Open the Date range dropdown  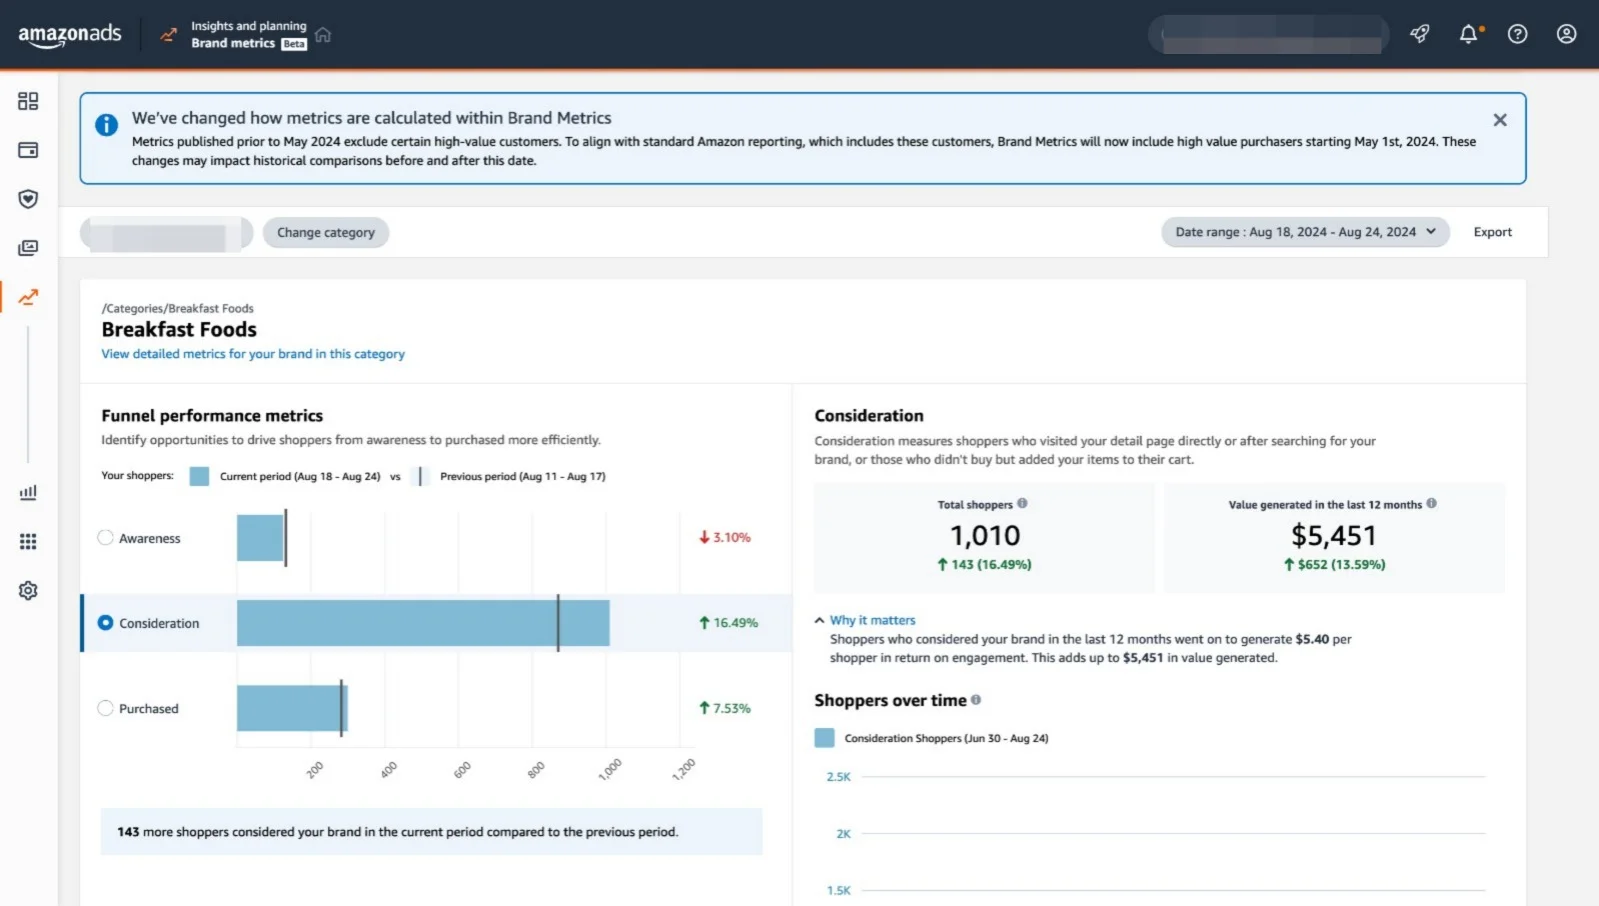tap(1305, 232)
